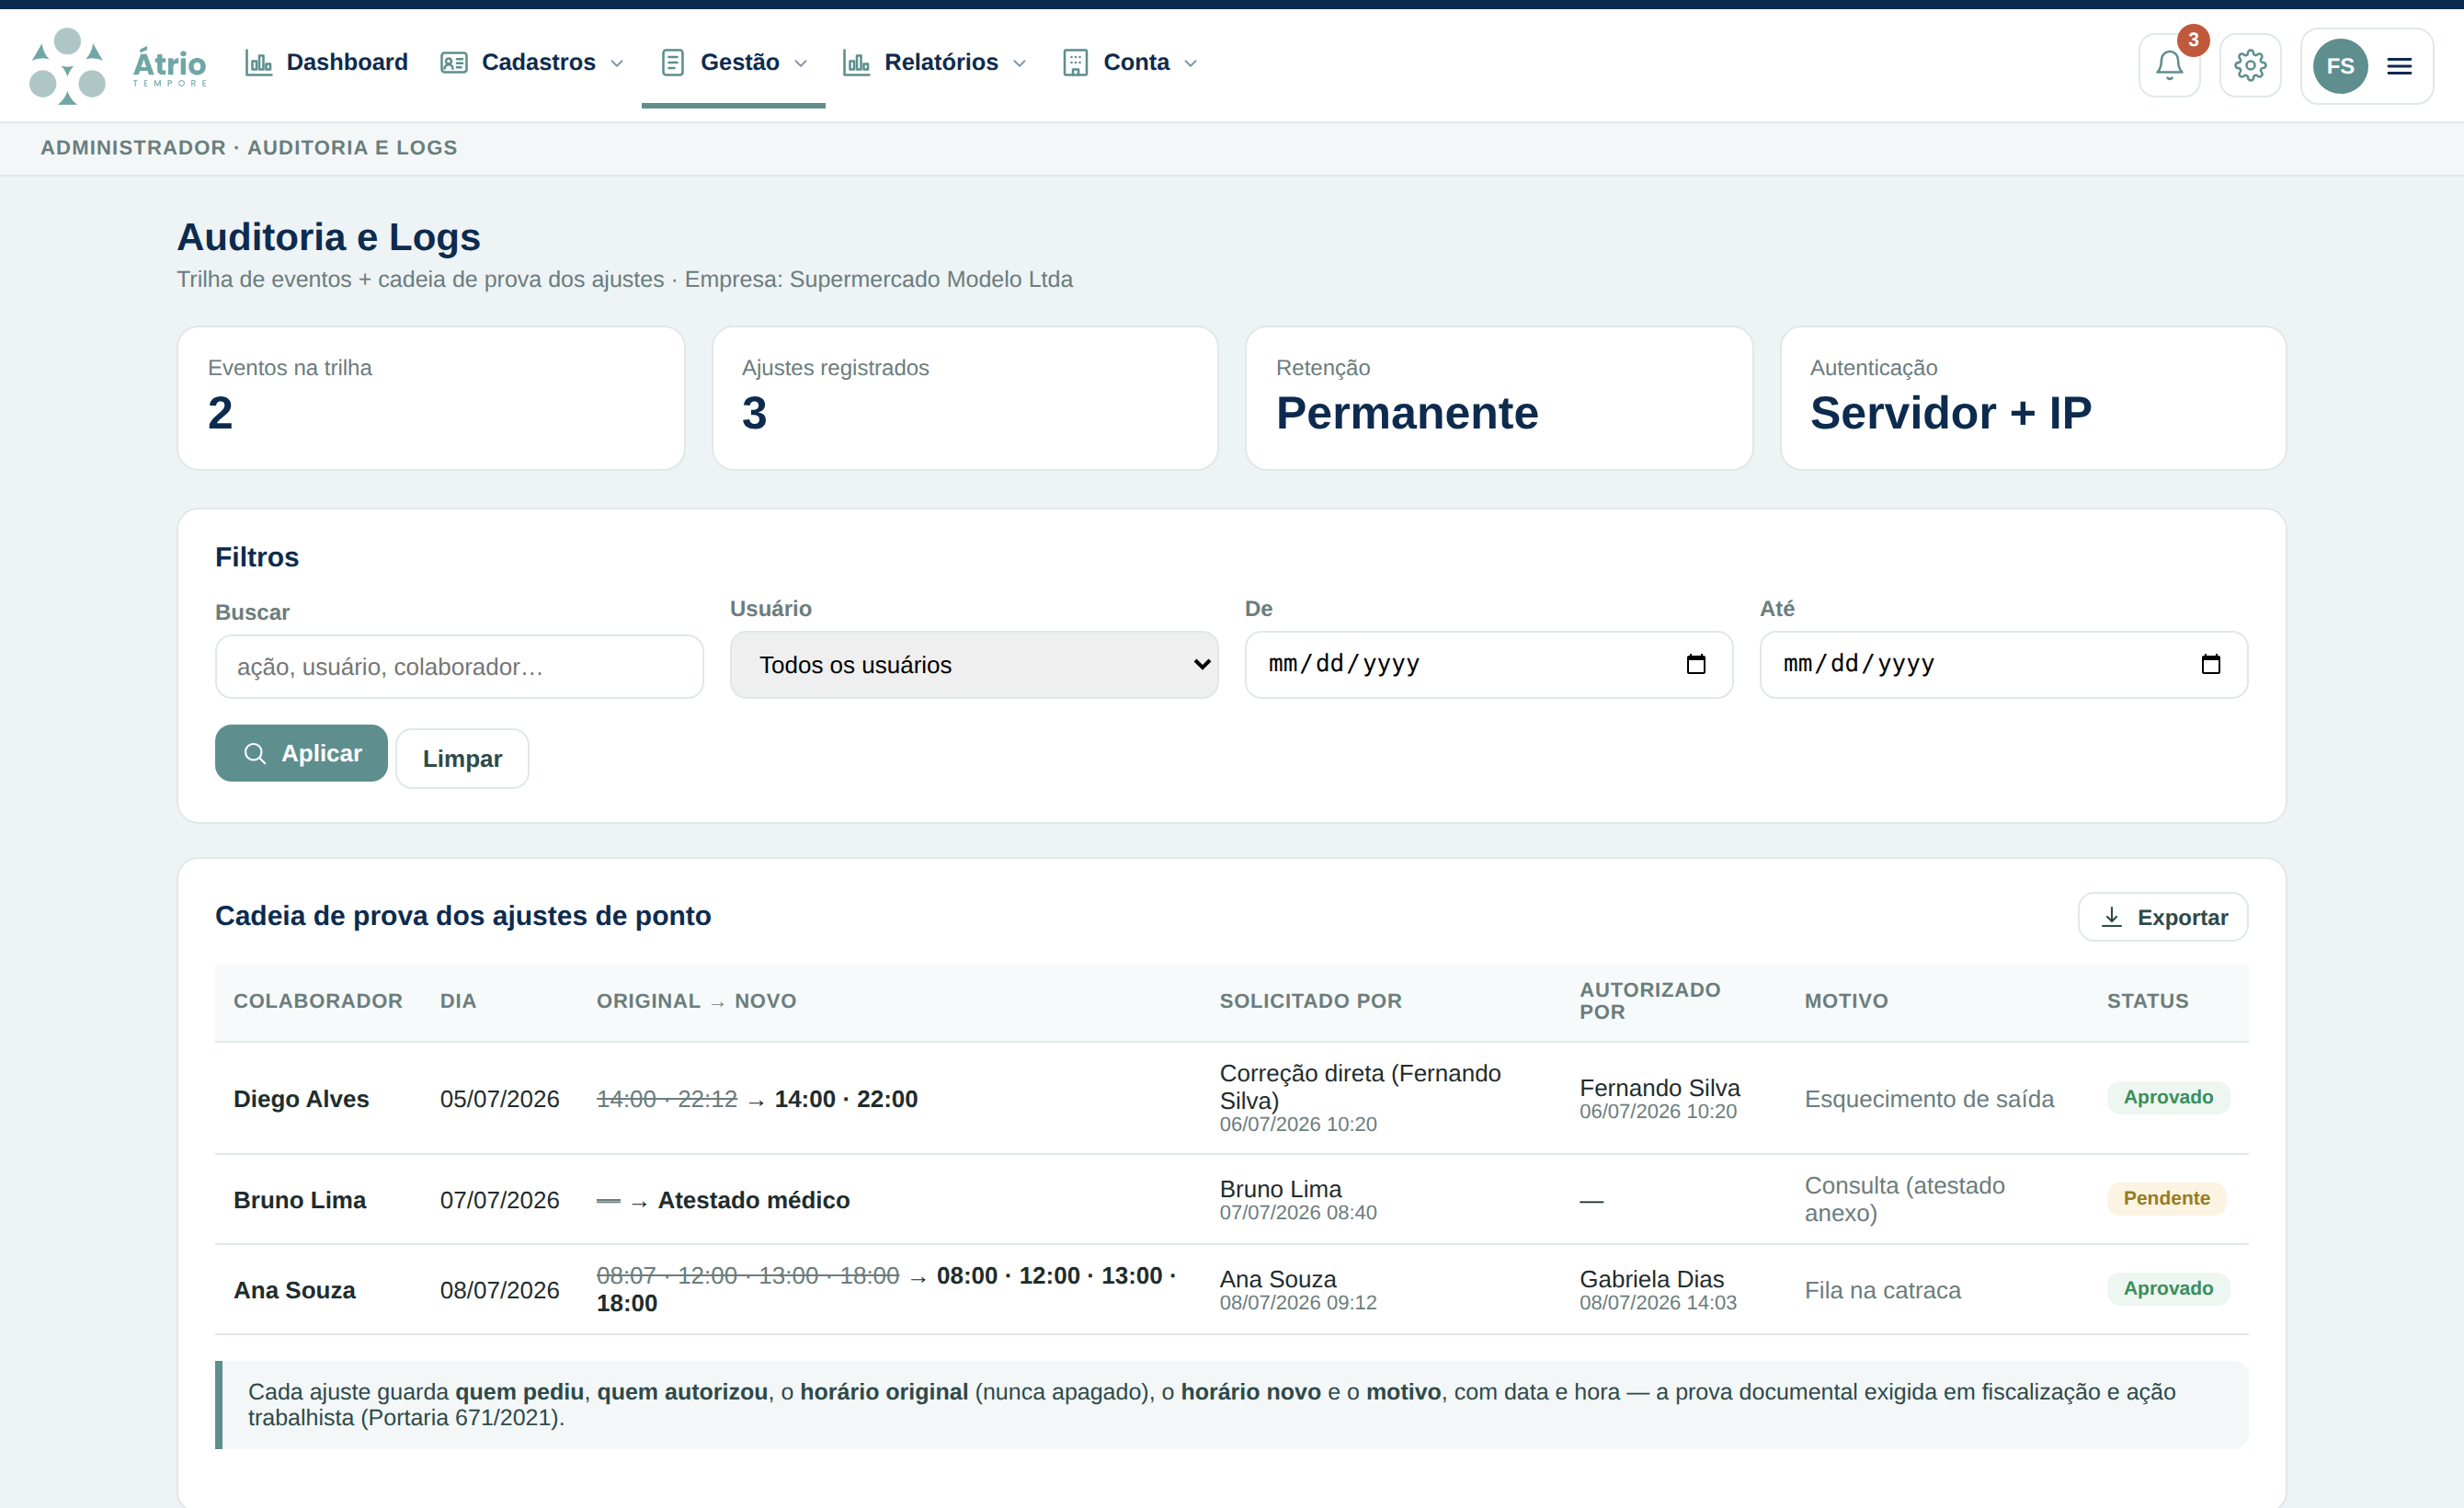Click the Átrio Tempore logo
2464x1508 pixels.
click(x=118, y=65)
